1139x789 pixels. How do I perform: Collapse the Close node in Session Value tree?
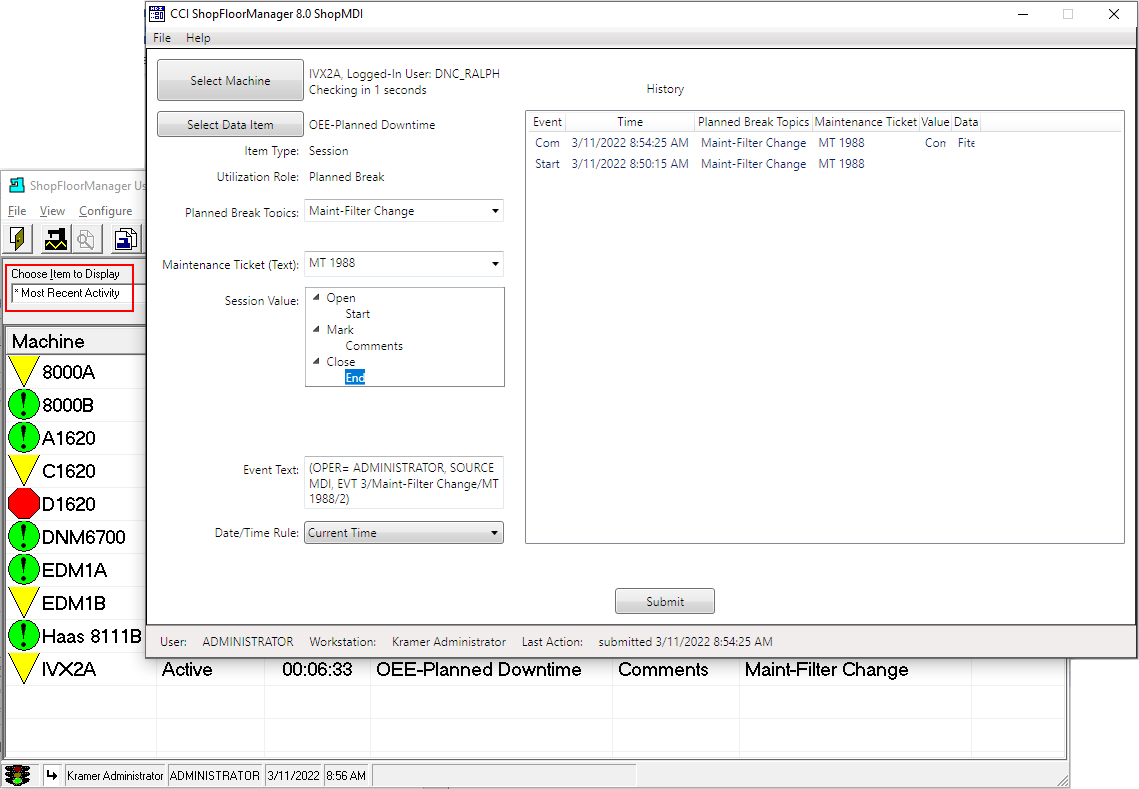(316, 361)
